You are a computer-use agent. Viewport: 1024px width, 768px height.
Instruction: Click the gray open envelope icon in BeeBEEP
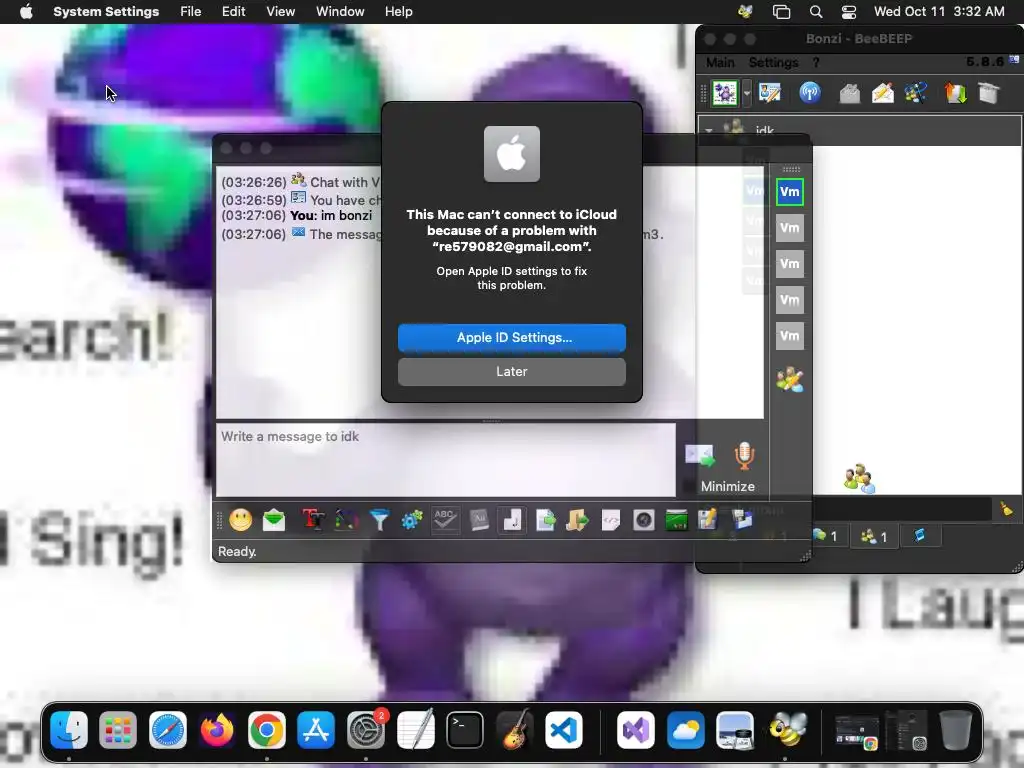click(x=850, y=93)
